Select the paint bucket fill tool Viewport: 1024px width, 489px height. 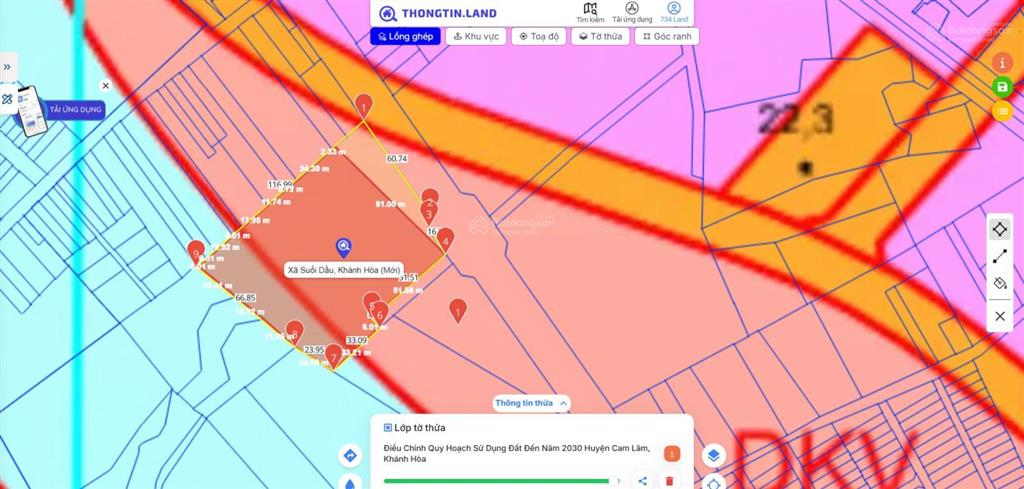pyautogui.click(x=1000, y=285)
